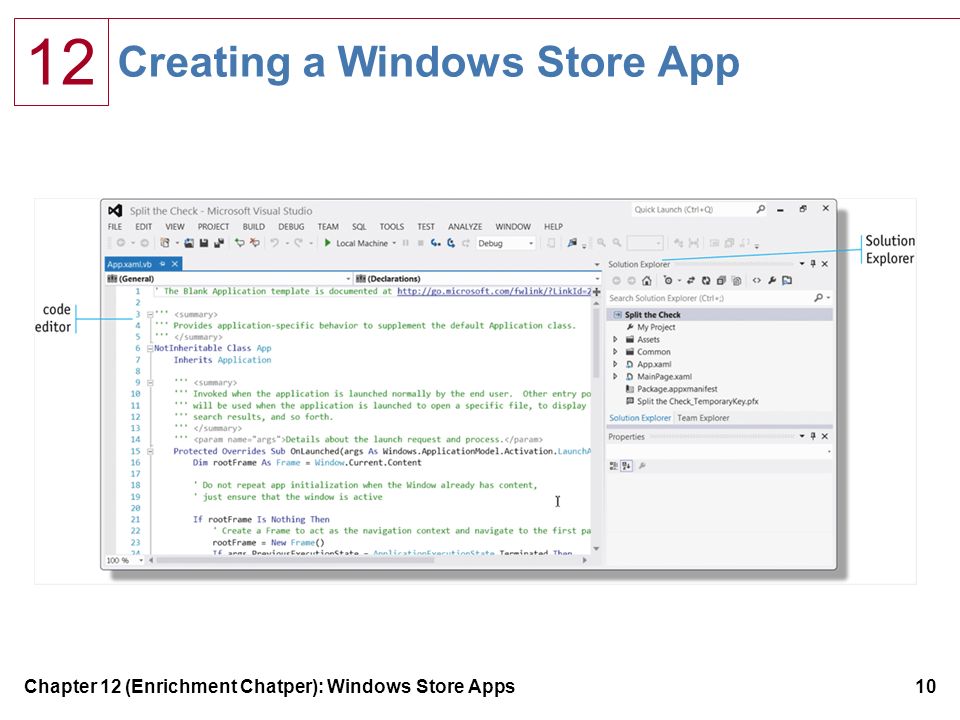Open the DEBUG menu
Viewport: 960px width, 720px height.
(291, 227)
